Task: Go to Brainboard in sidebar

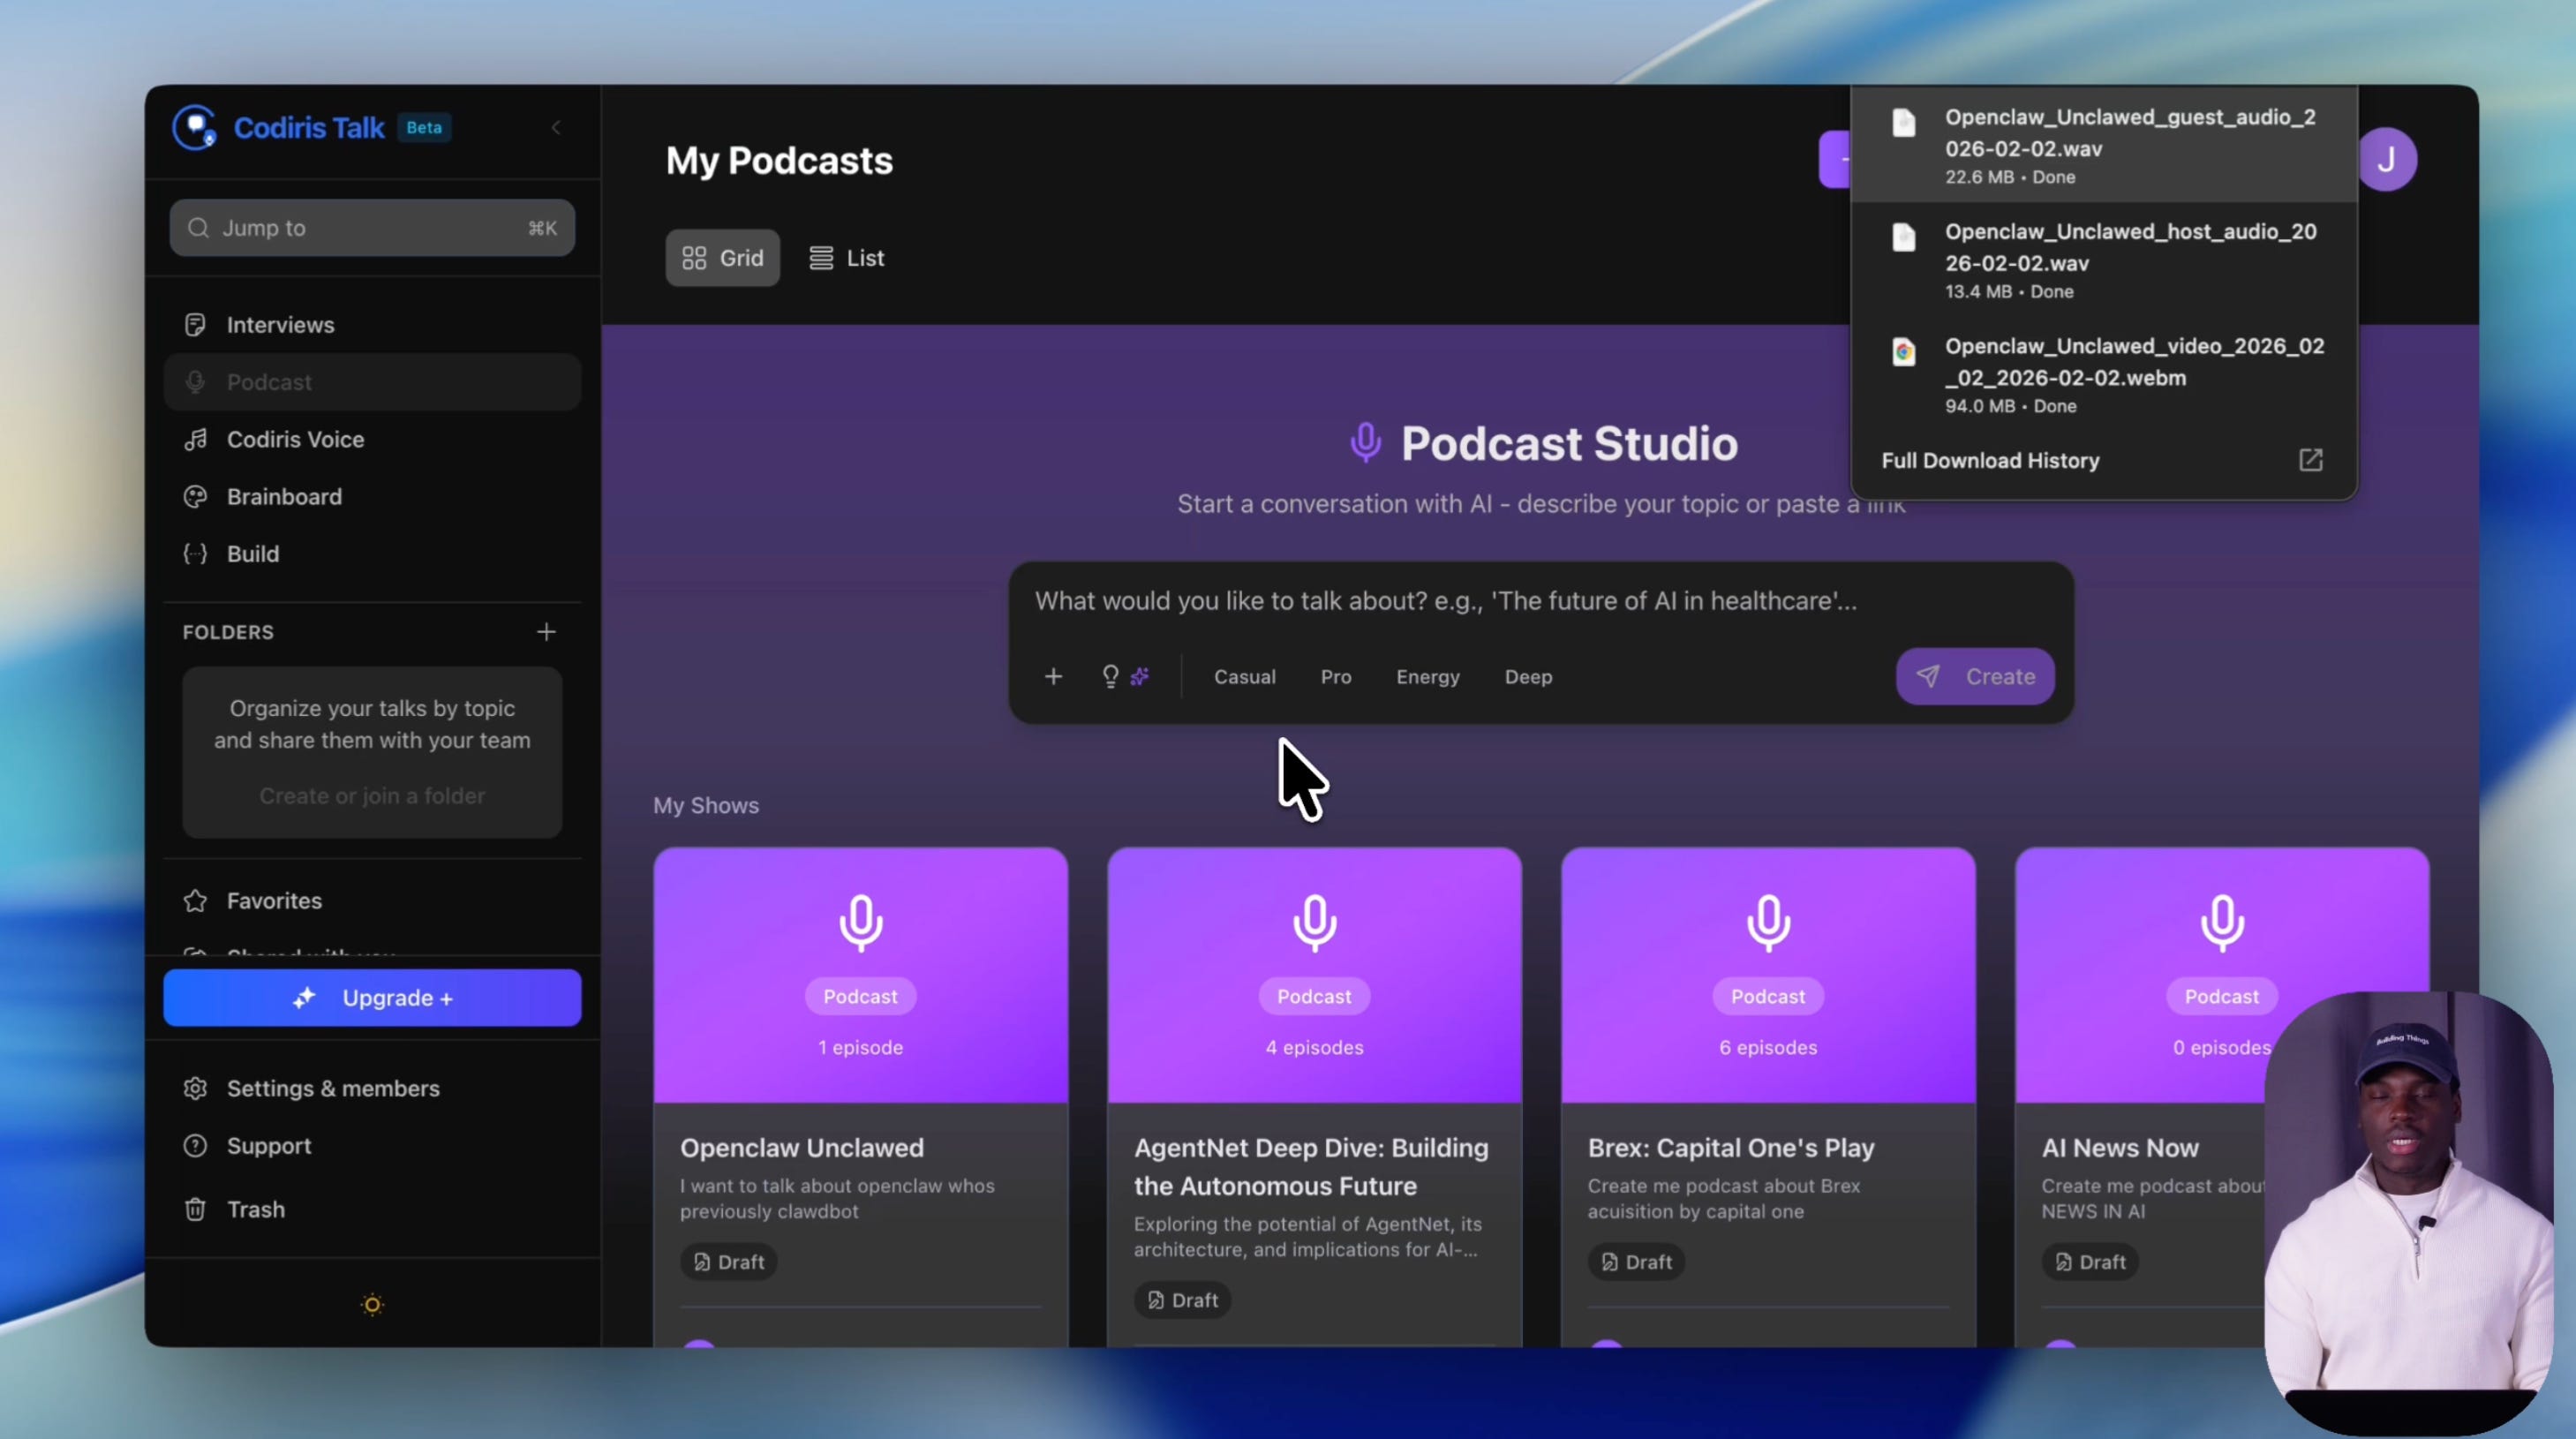Action: pos(372,497)
